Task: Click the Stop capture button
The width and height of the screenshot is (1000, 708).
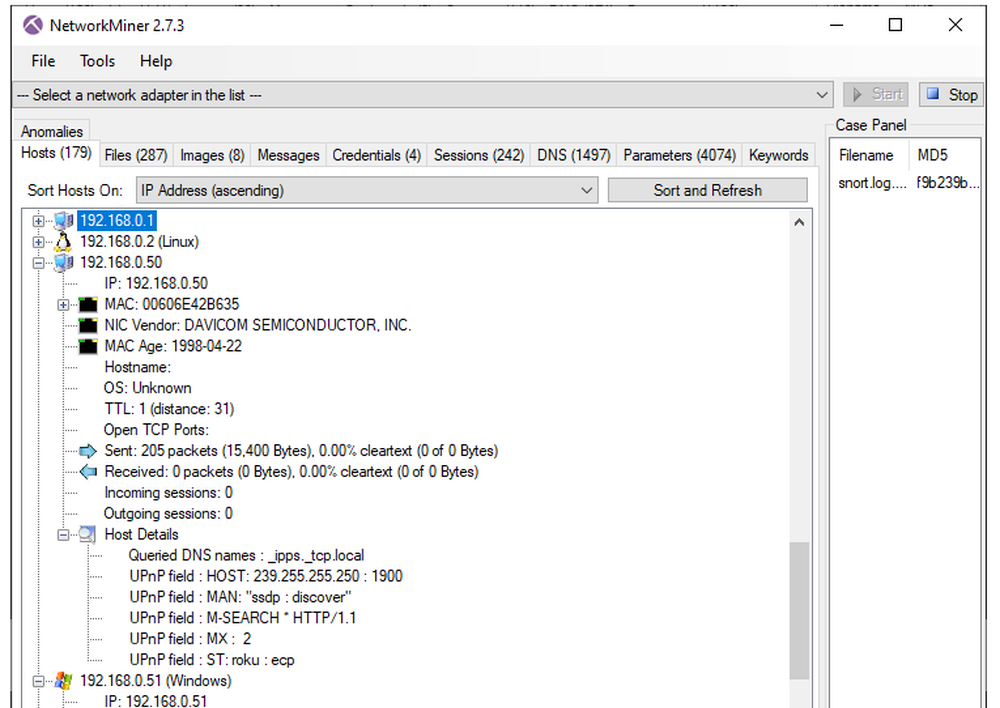Action: click(952, 94)
